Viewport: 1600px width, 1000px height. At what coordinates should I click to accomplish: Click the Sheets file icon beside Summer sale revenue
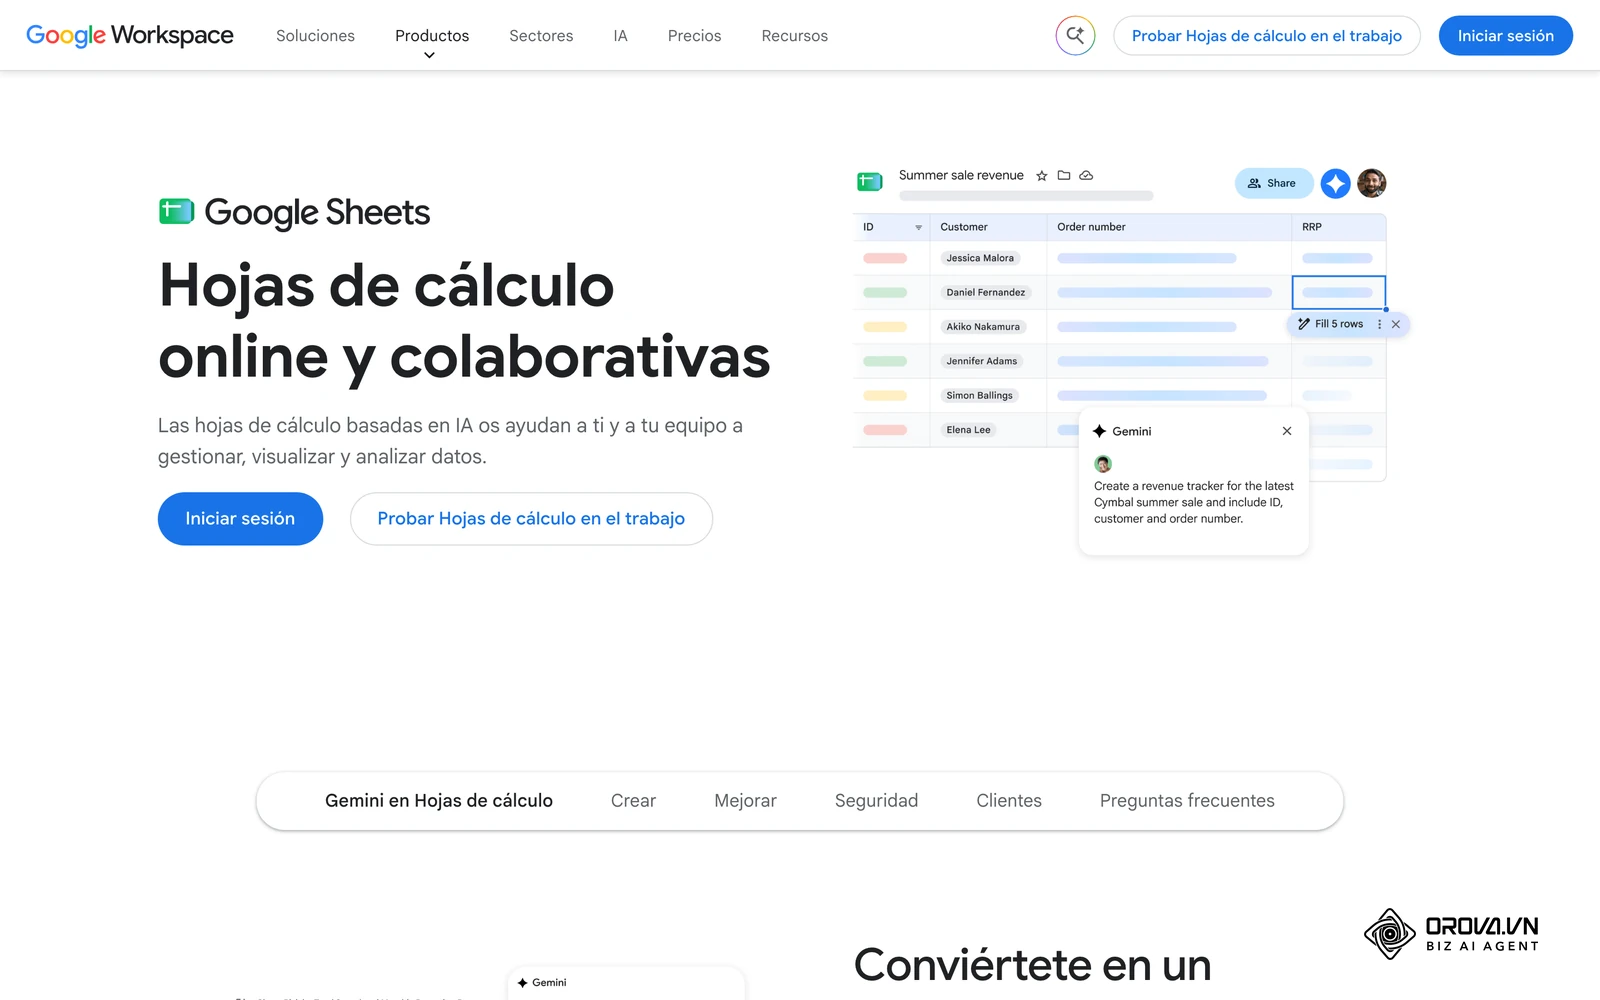pos(870,181)
